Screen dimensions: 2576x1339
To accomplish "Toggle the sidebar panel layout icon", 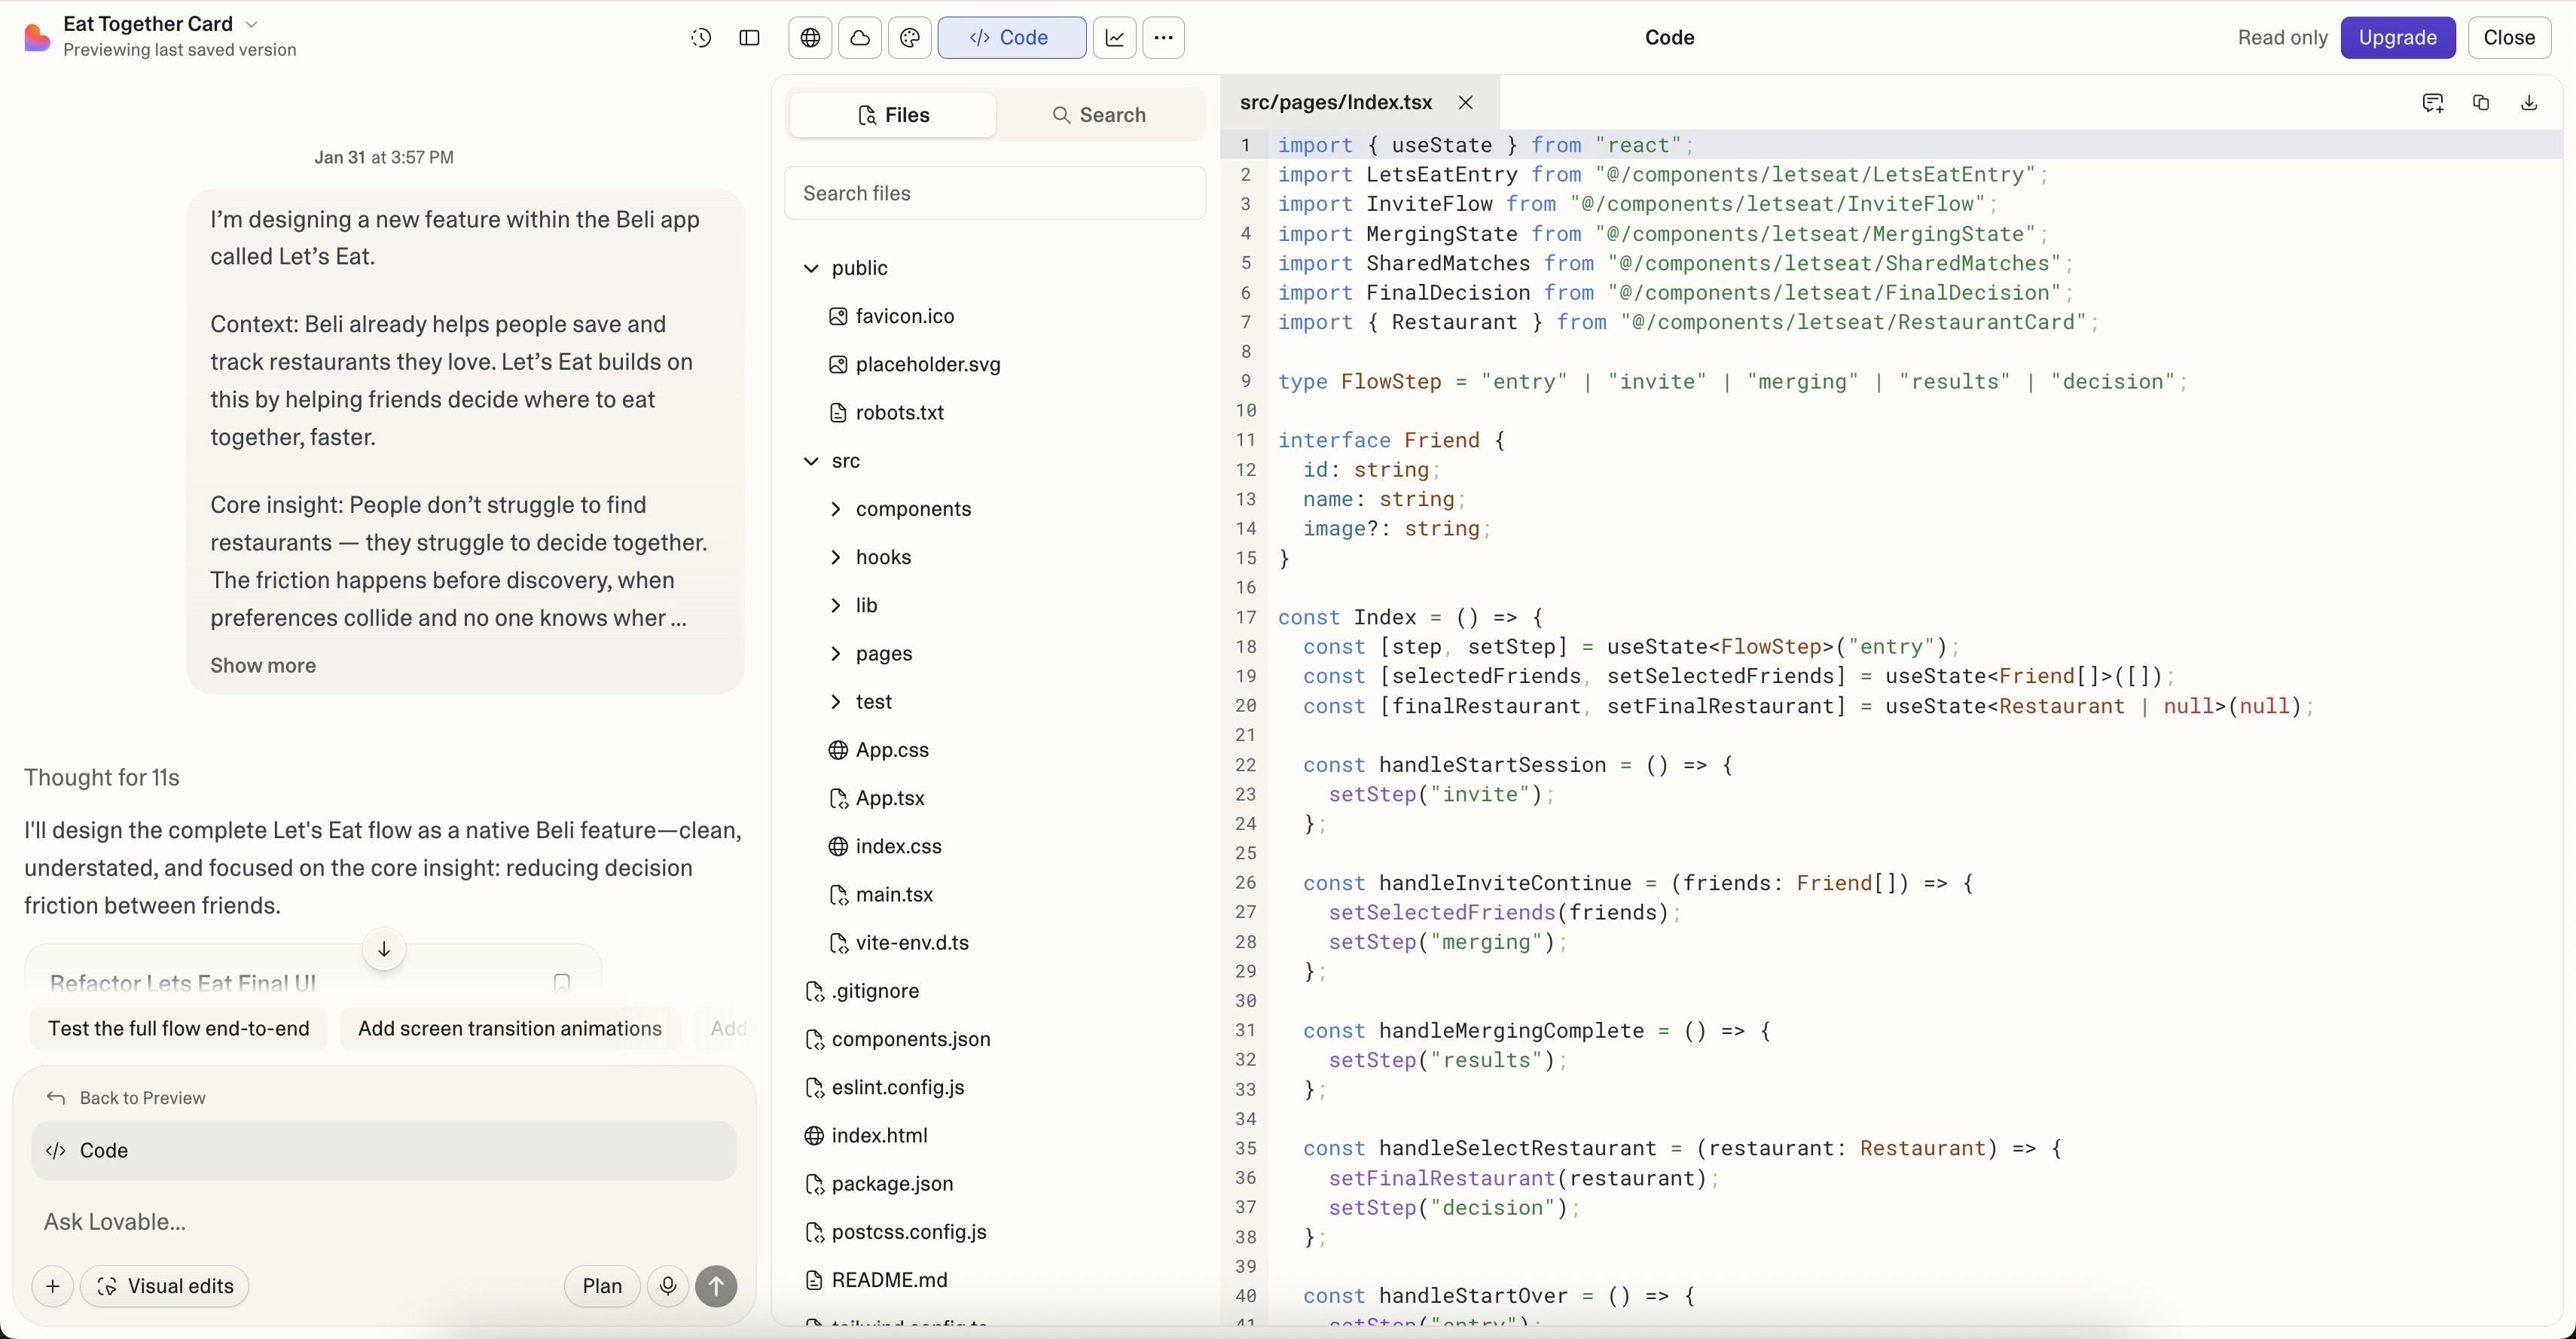I will click(749, 38).
